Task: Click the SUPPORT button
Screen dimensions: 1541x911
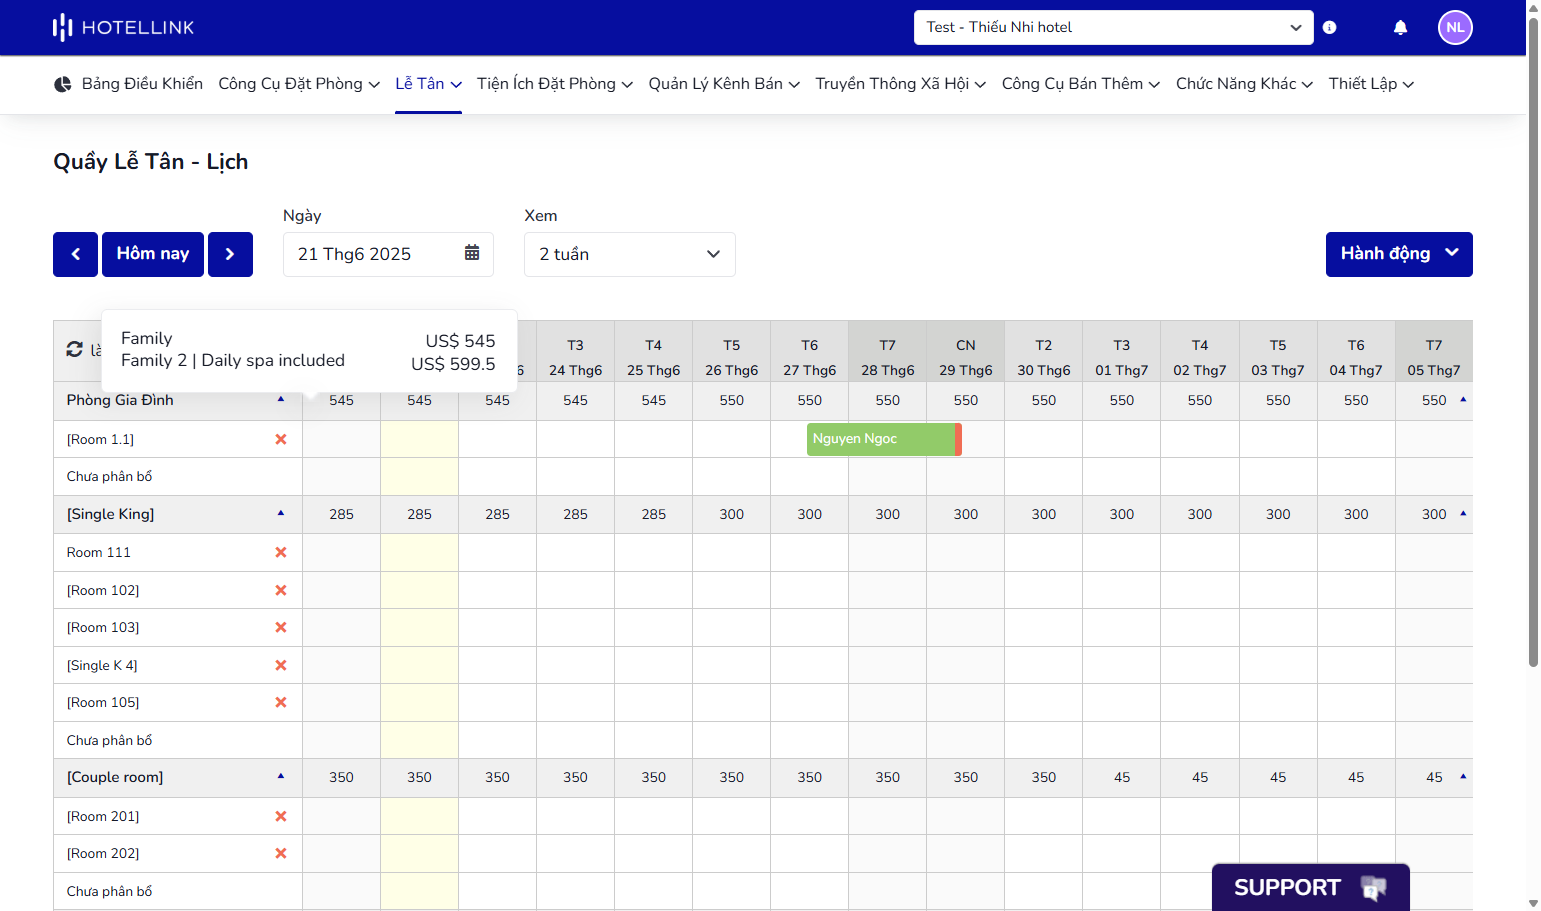Action: pyautogui.click(x=1311, y=887)
